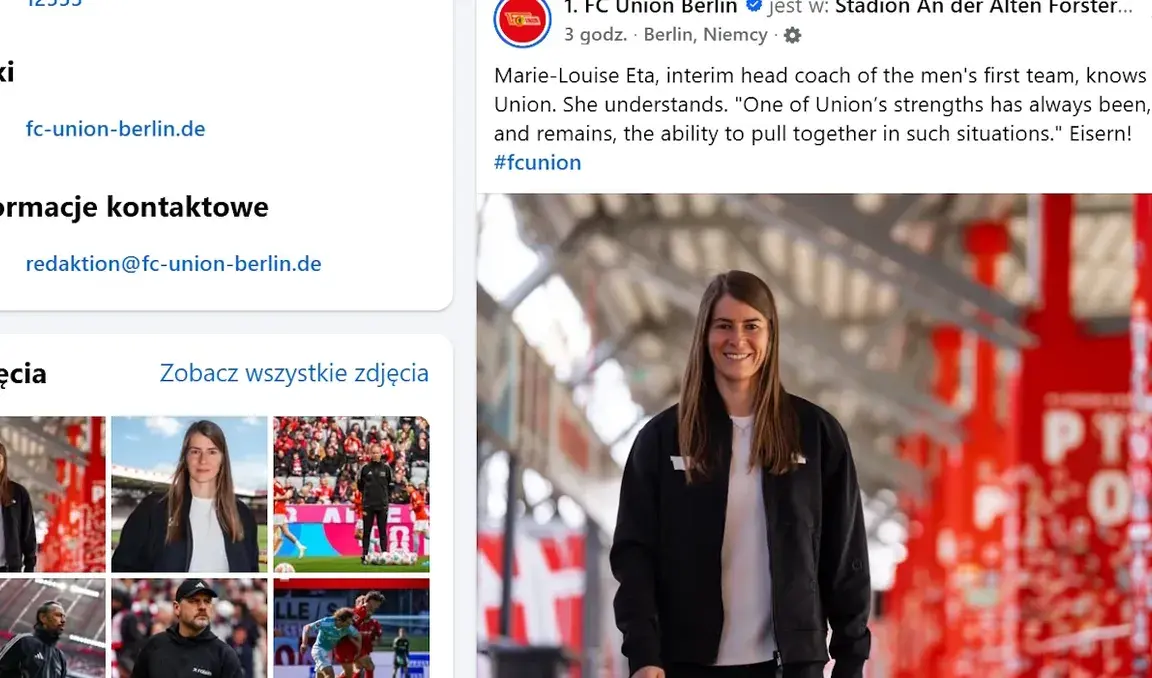Open Zobacz wszystkie zdjęcia link
This screenshot has height=678, width=1152.
pyautogui.click(x=295, y=373)
